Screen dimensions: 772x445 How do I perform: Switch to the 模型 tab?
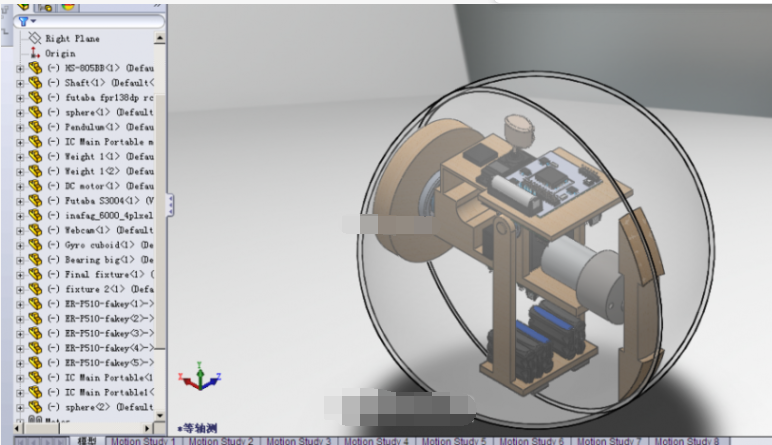87,441
